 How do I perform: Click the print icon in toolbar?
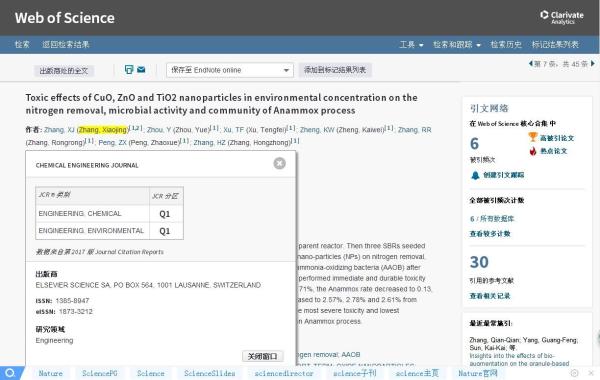(x=129, y=70)
